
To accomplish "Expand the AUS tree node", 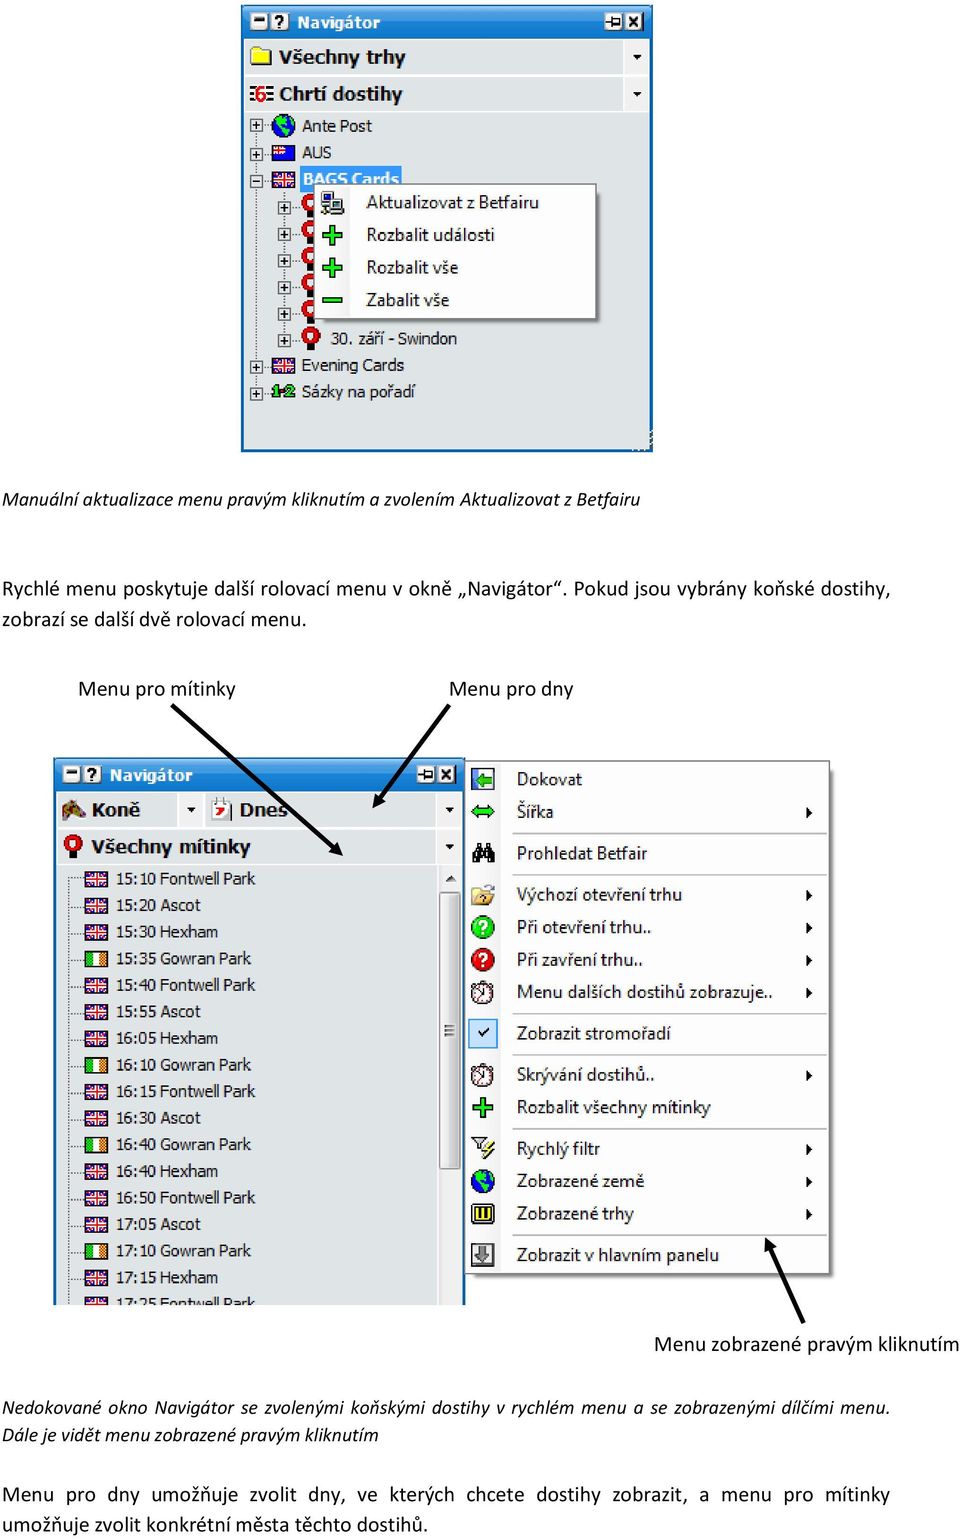I will coord(256,153).
